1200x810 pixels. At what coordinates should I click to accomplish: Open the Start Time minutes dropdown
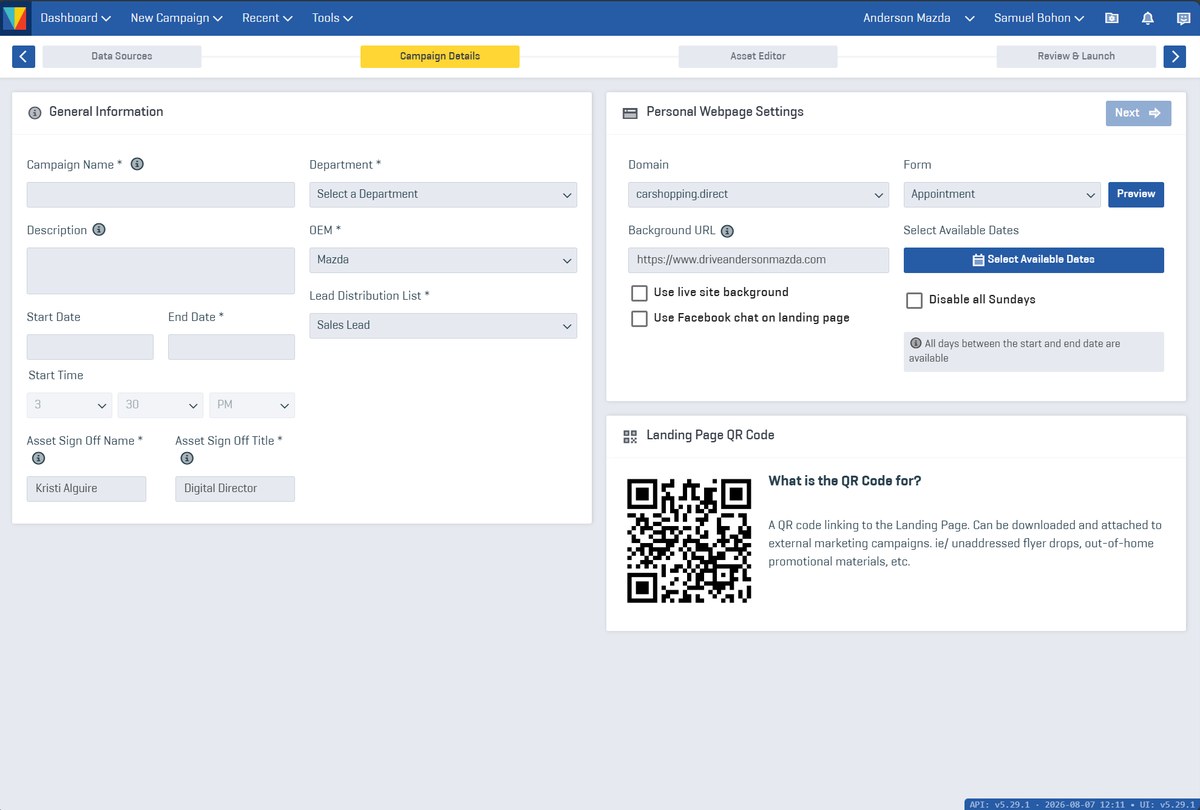[x=161, y=405]
